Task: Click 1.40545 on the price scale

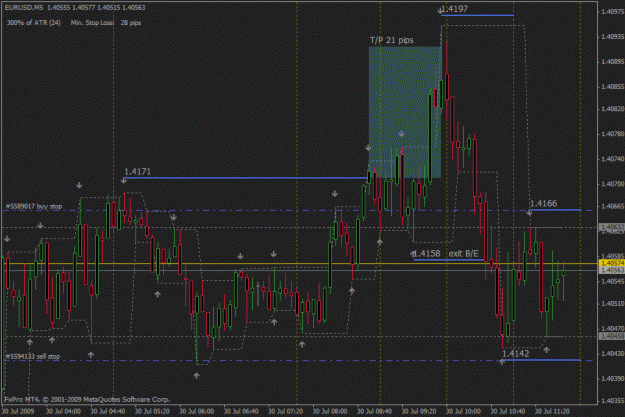Action: tap(612, 281)
